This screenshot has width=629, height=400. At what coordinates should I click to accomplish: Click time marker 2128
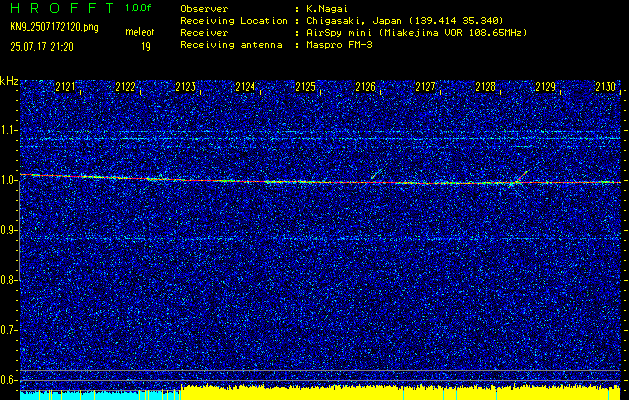click(485, 87)
